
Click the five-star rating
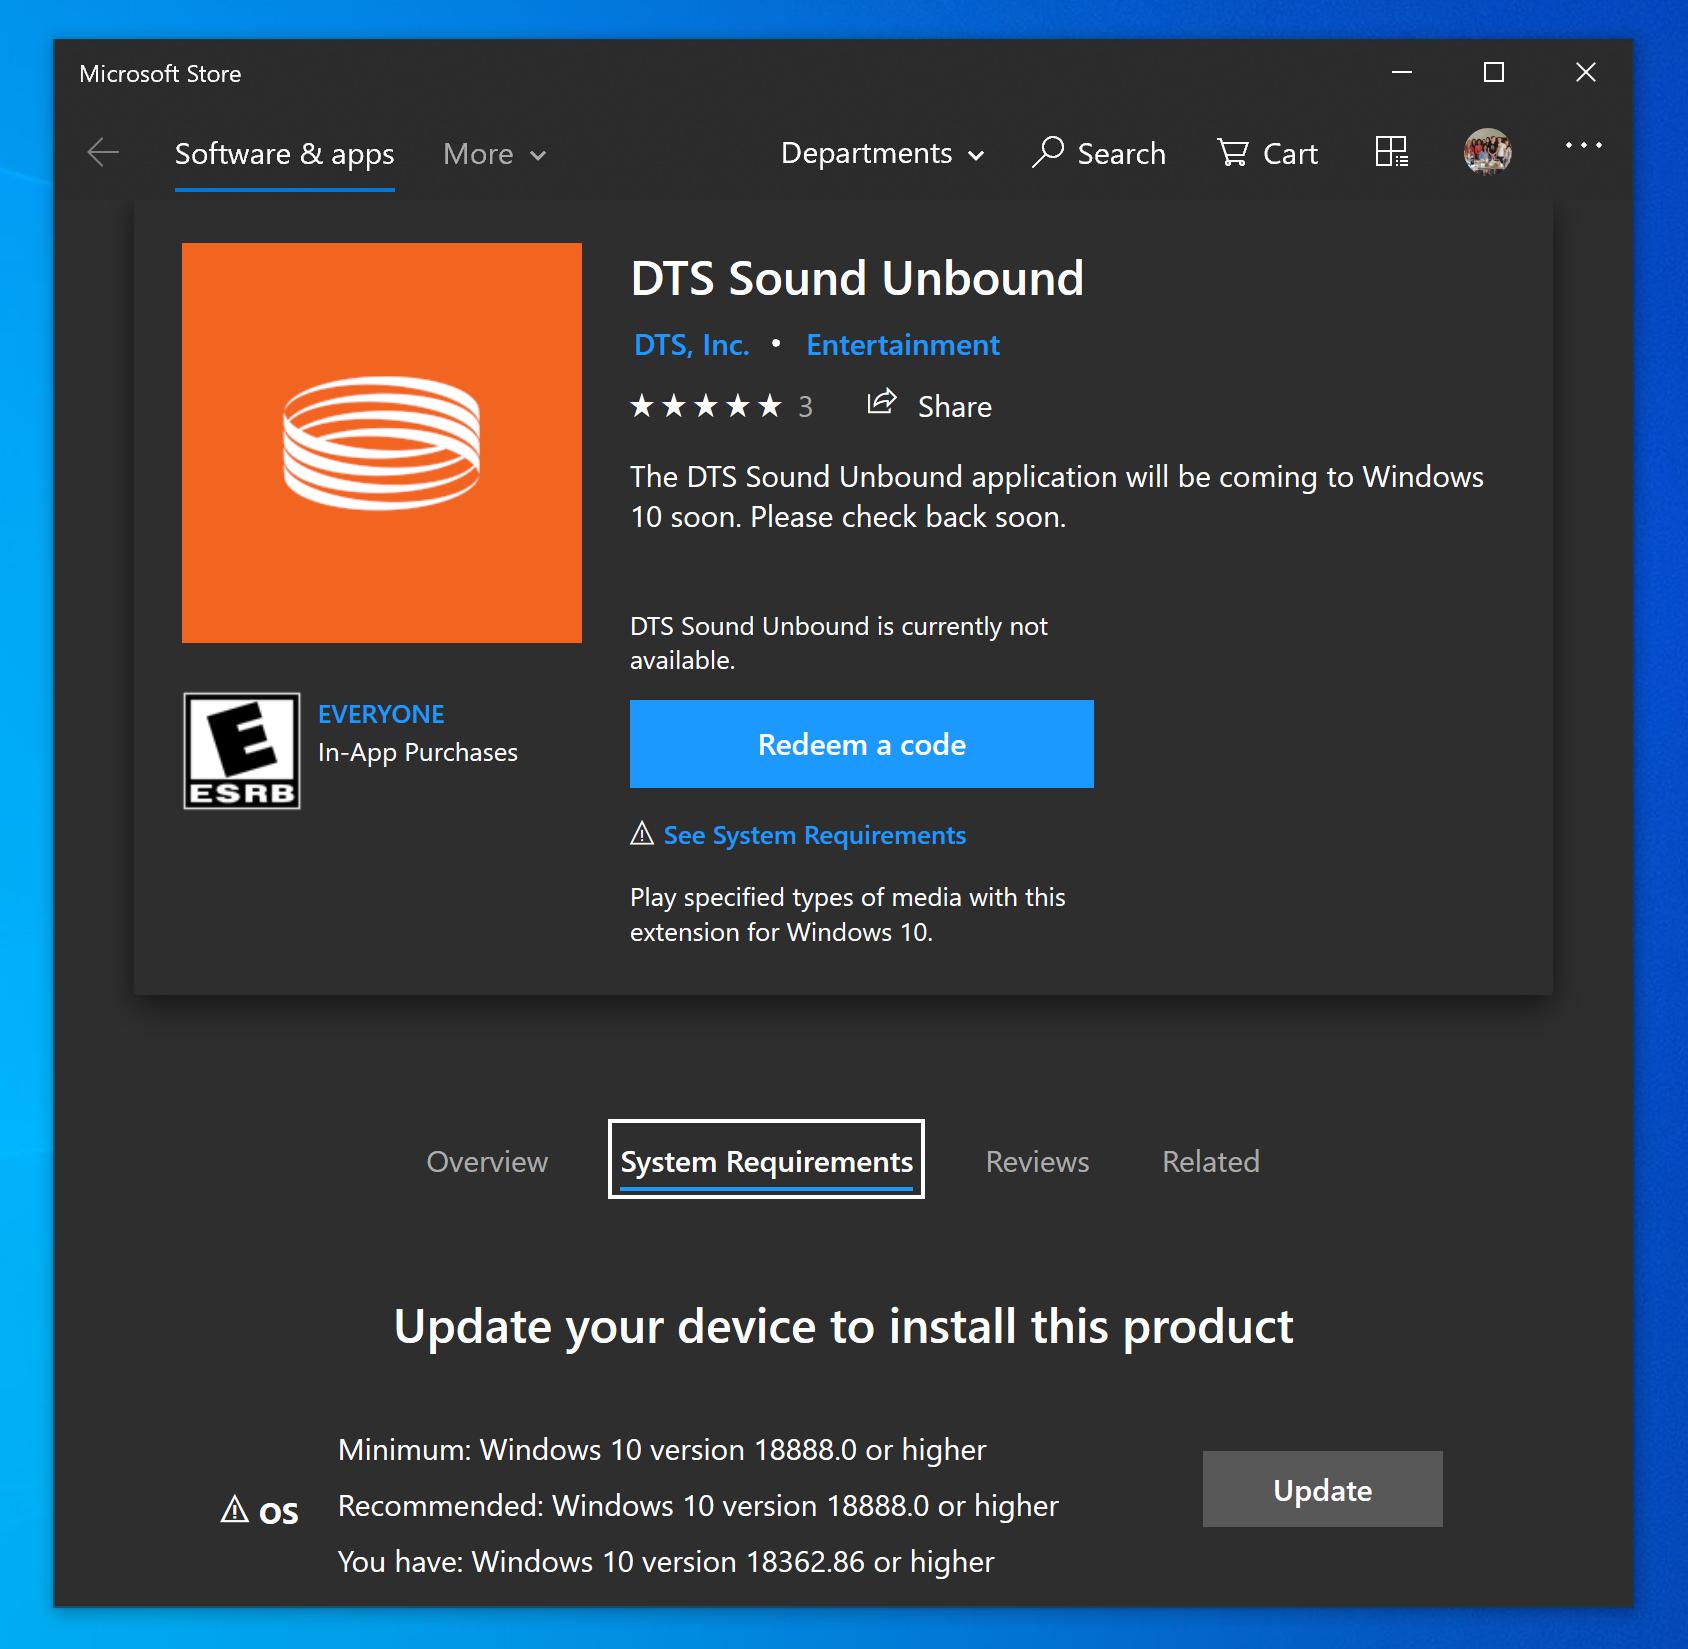pyautogui.click(x=706, y=406)
